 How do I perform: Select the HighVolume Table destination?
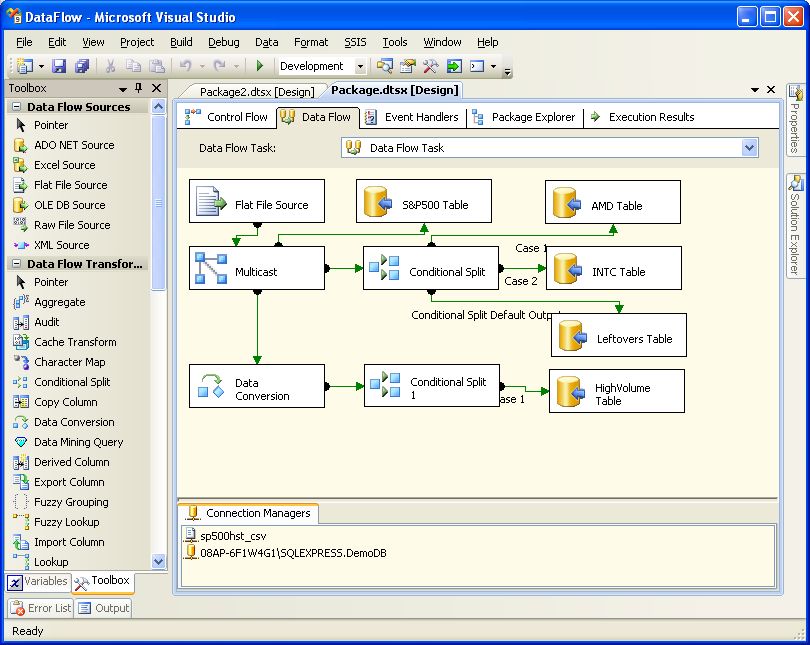(617, 391)
